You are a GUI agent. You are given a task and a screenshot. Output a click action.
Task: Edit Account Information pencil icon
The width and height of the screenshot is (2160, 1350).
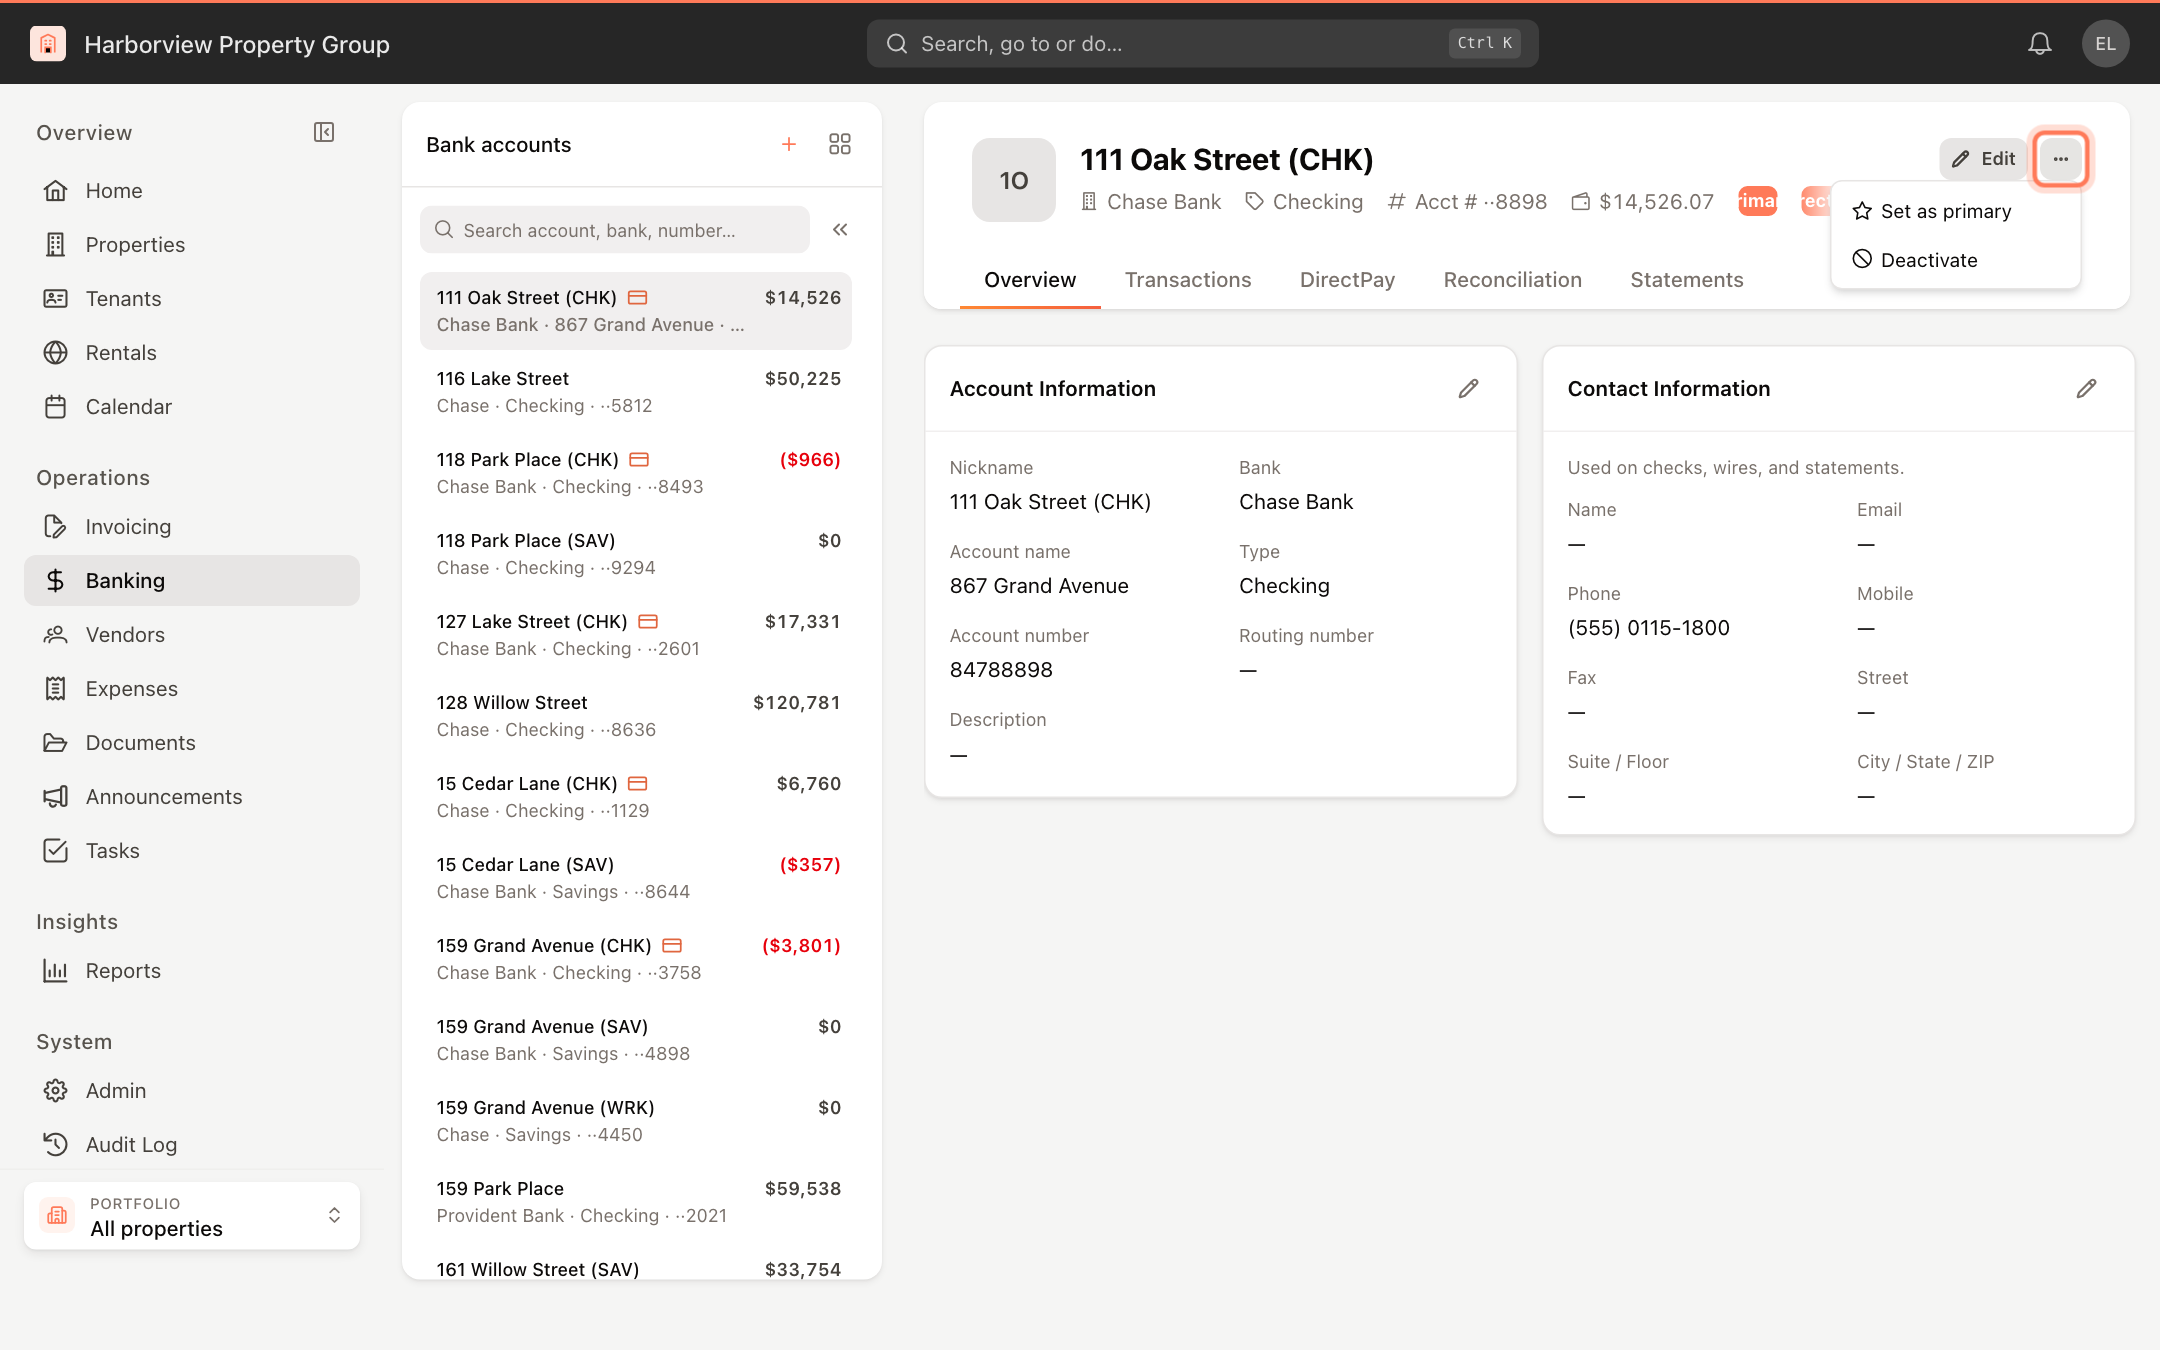click(x=1468, y=389)
